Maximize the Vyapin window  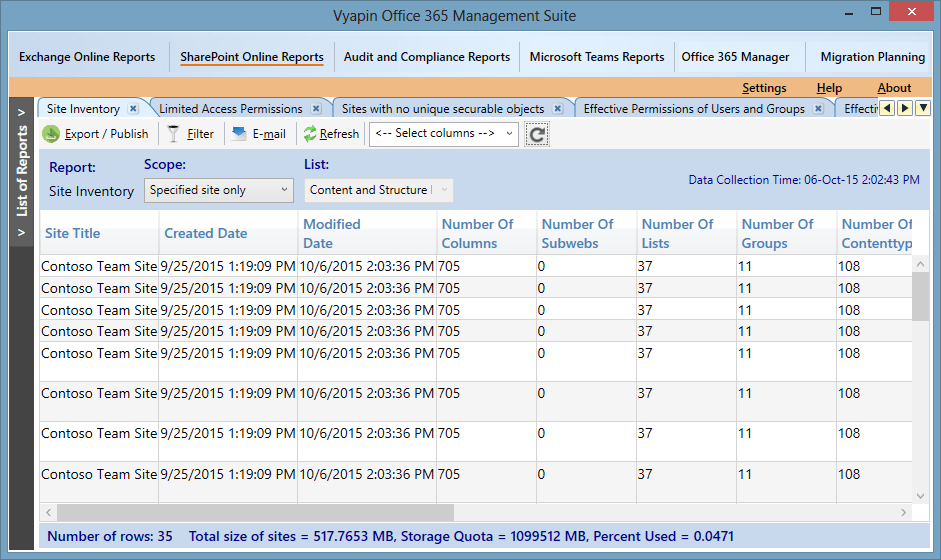coord(876,12)
